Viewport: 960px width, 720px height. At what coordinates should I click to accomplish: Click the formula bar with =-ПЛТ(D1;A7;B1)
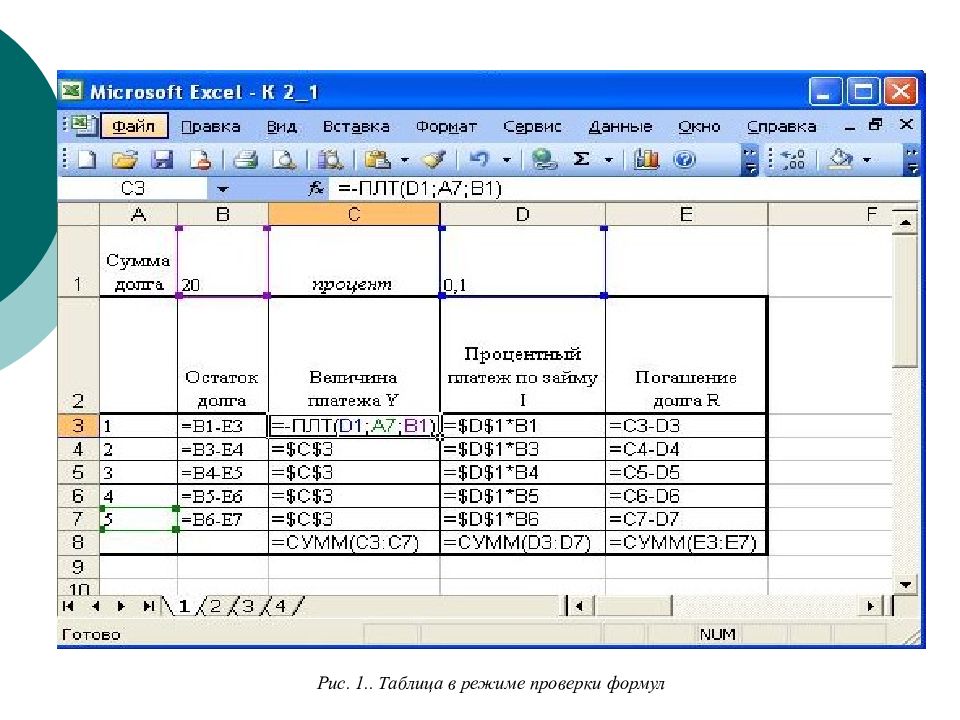pyautogui.click(x=623, y=189)
